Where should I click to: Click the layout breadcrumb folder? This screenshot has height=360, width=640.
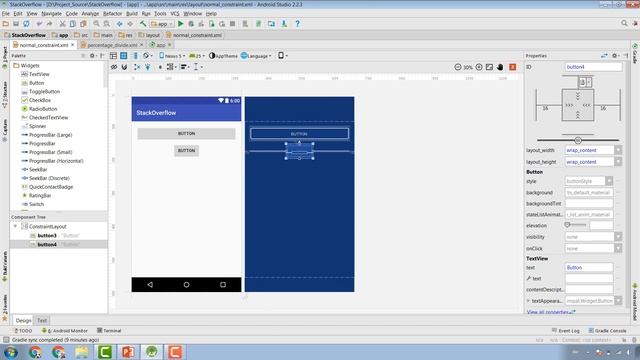pos(149,35)
